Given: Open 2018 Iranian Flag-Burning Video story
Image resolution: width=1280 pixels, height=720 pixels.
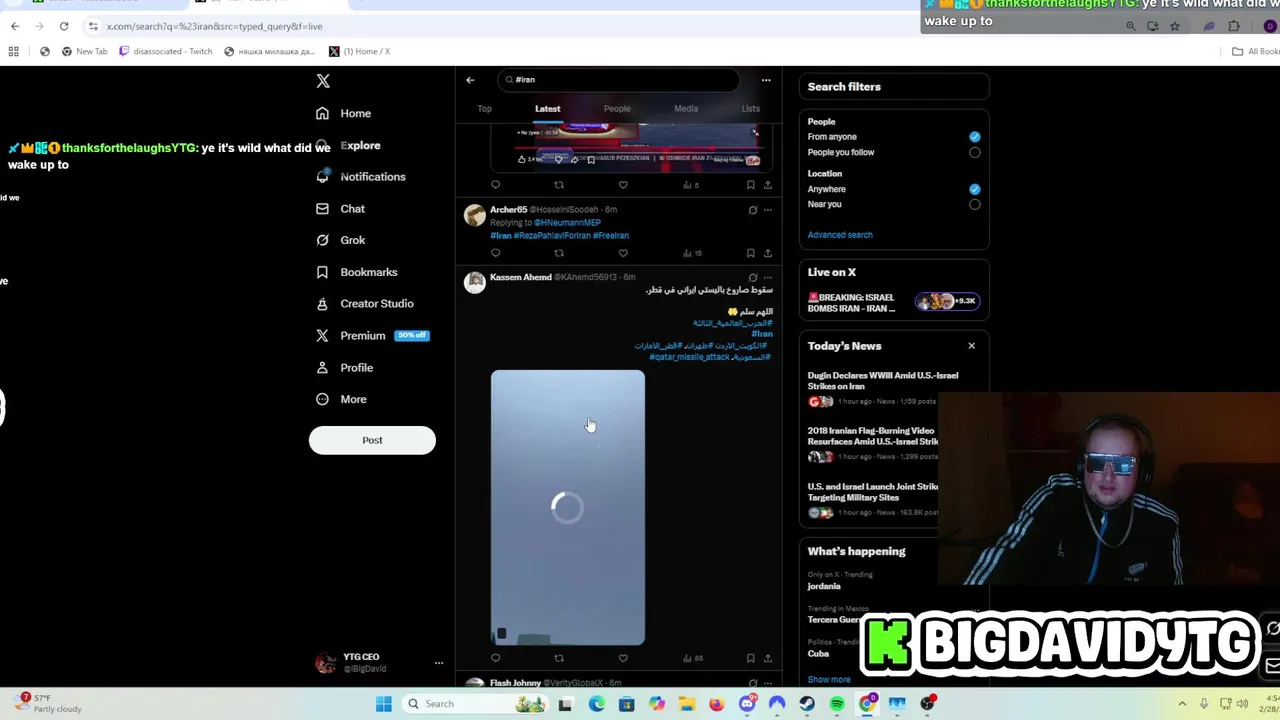Looking at the screenshot, I should [873, 436].
